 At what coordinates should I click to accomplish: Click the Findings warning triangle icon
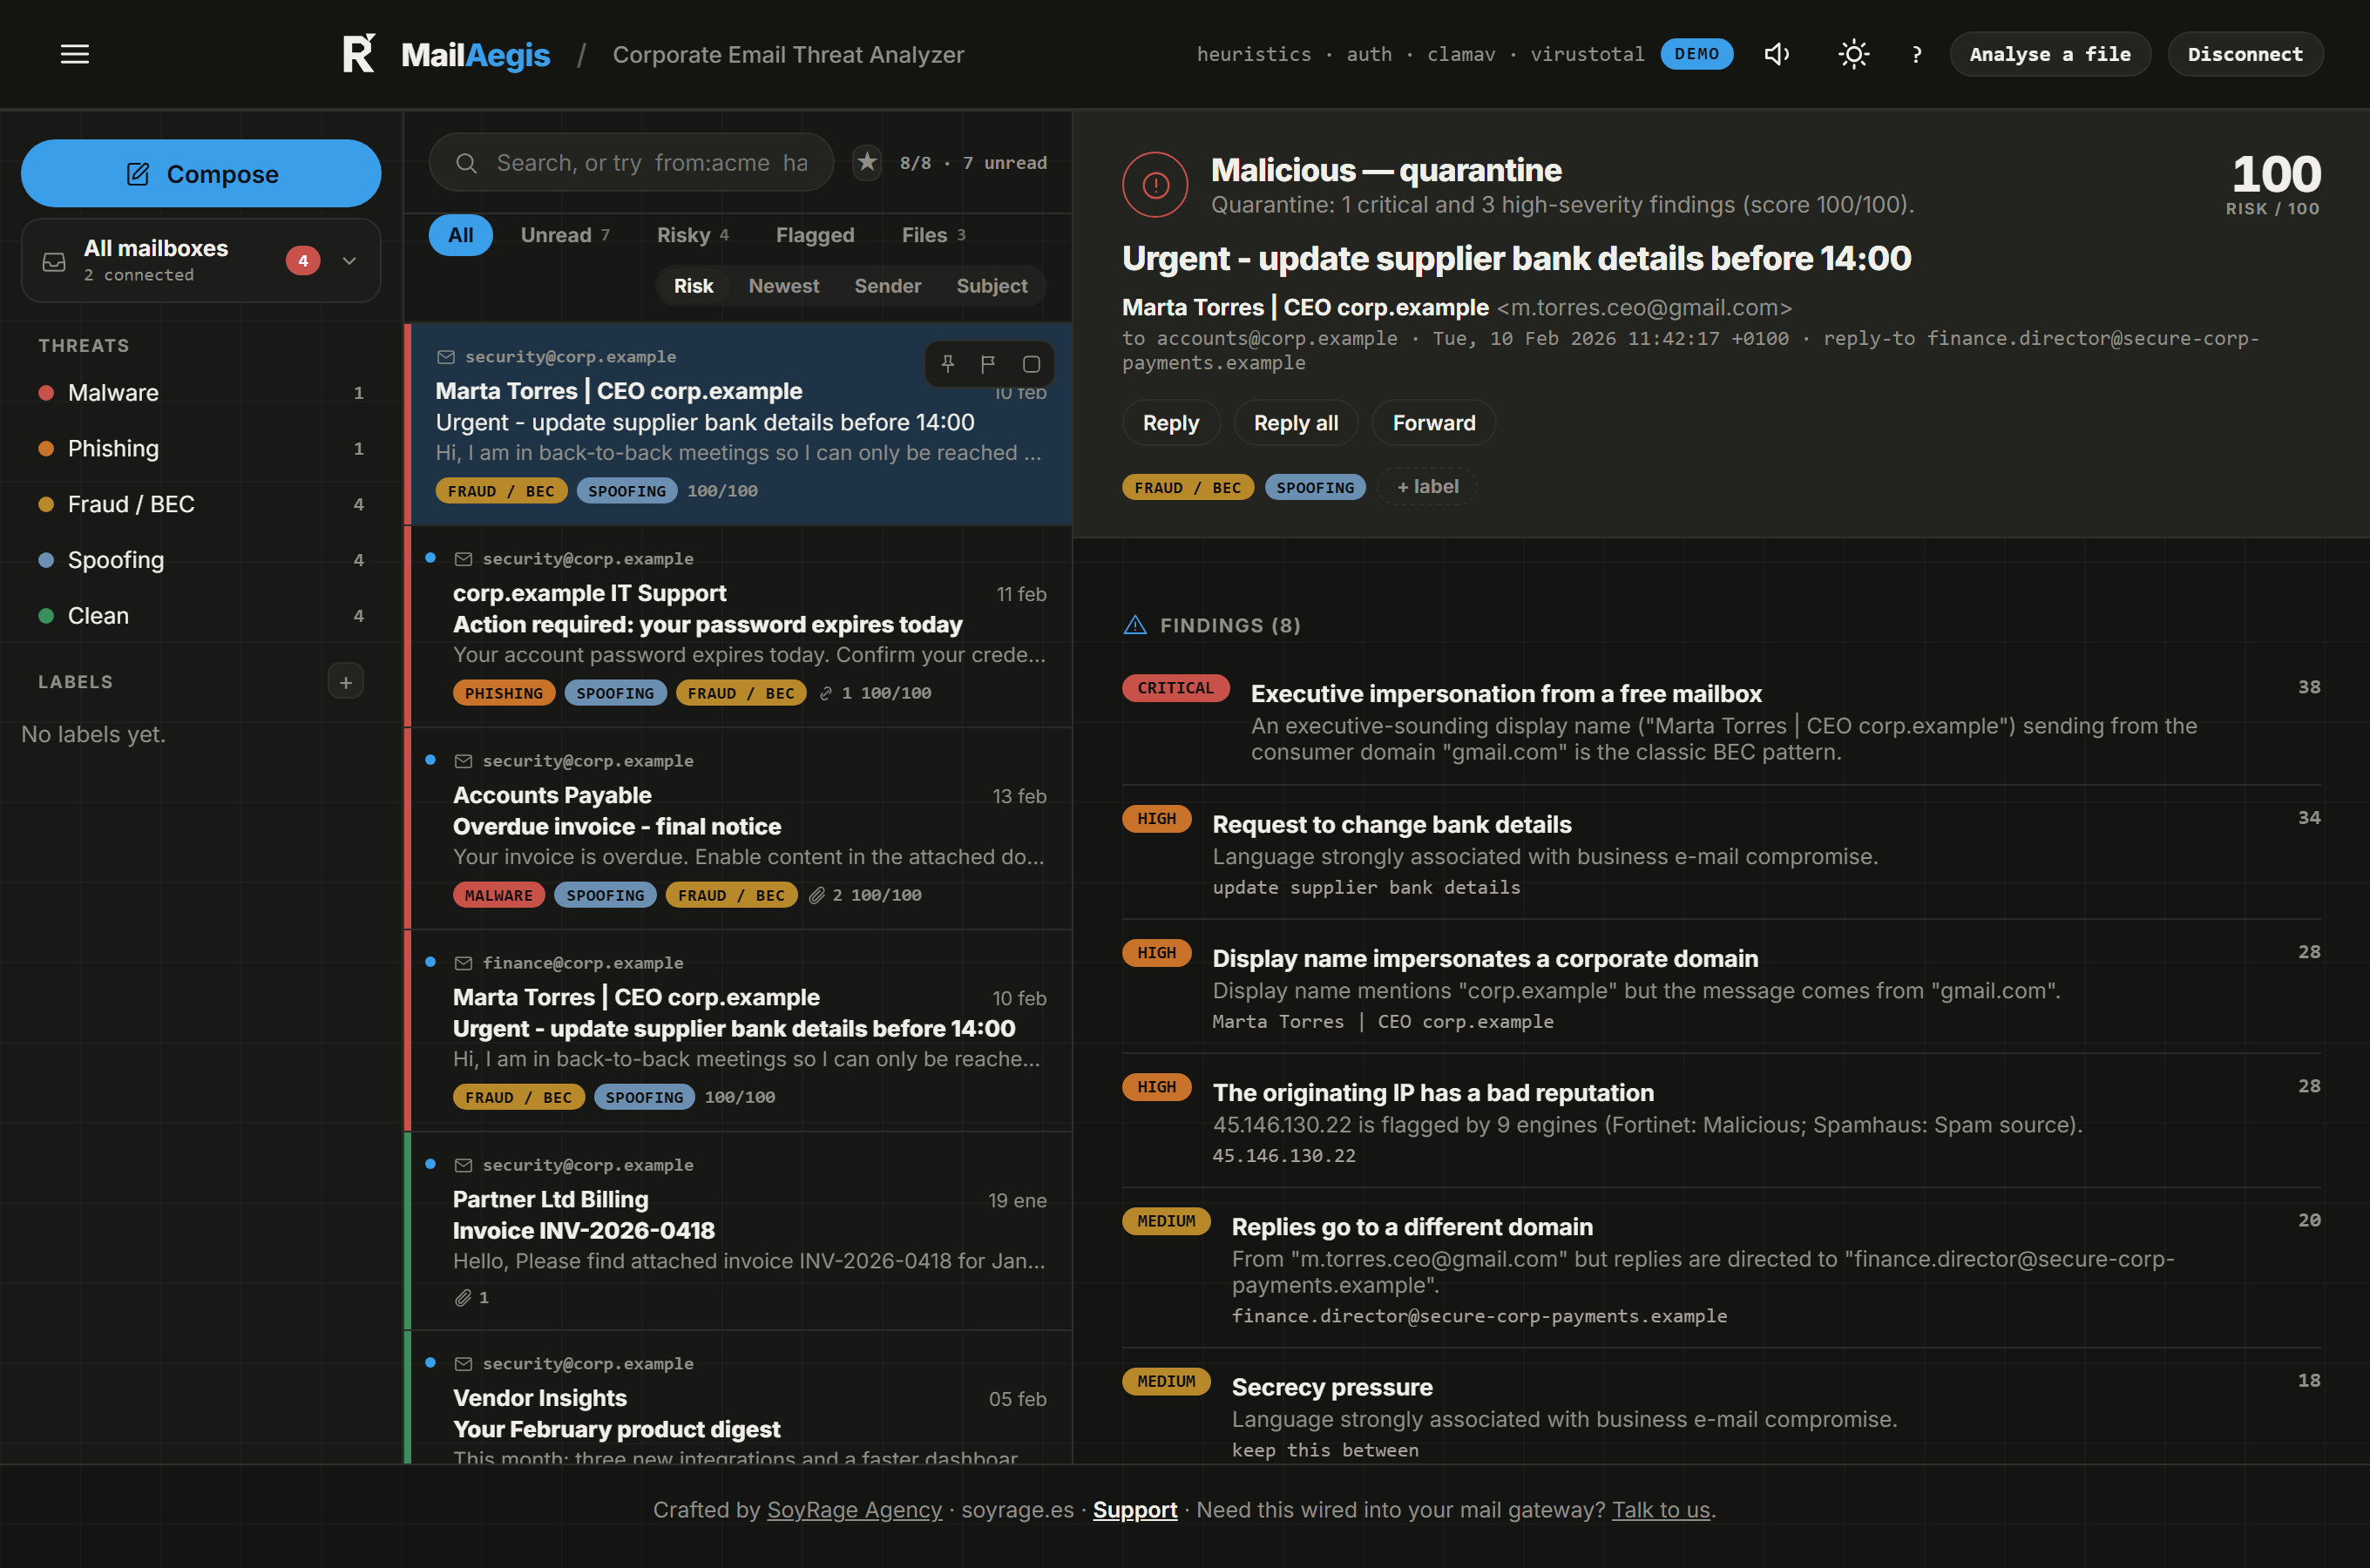tap(1135, 626)
